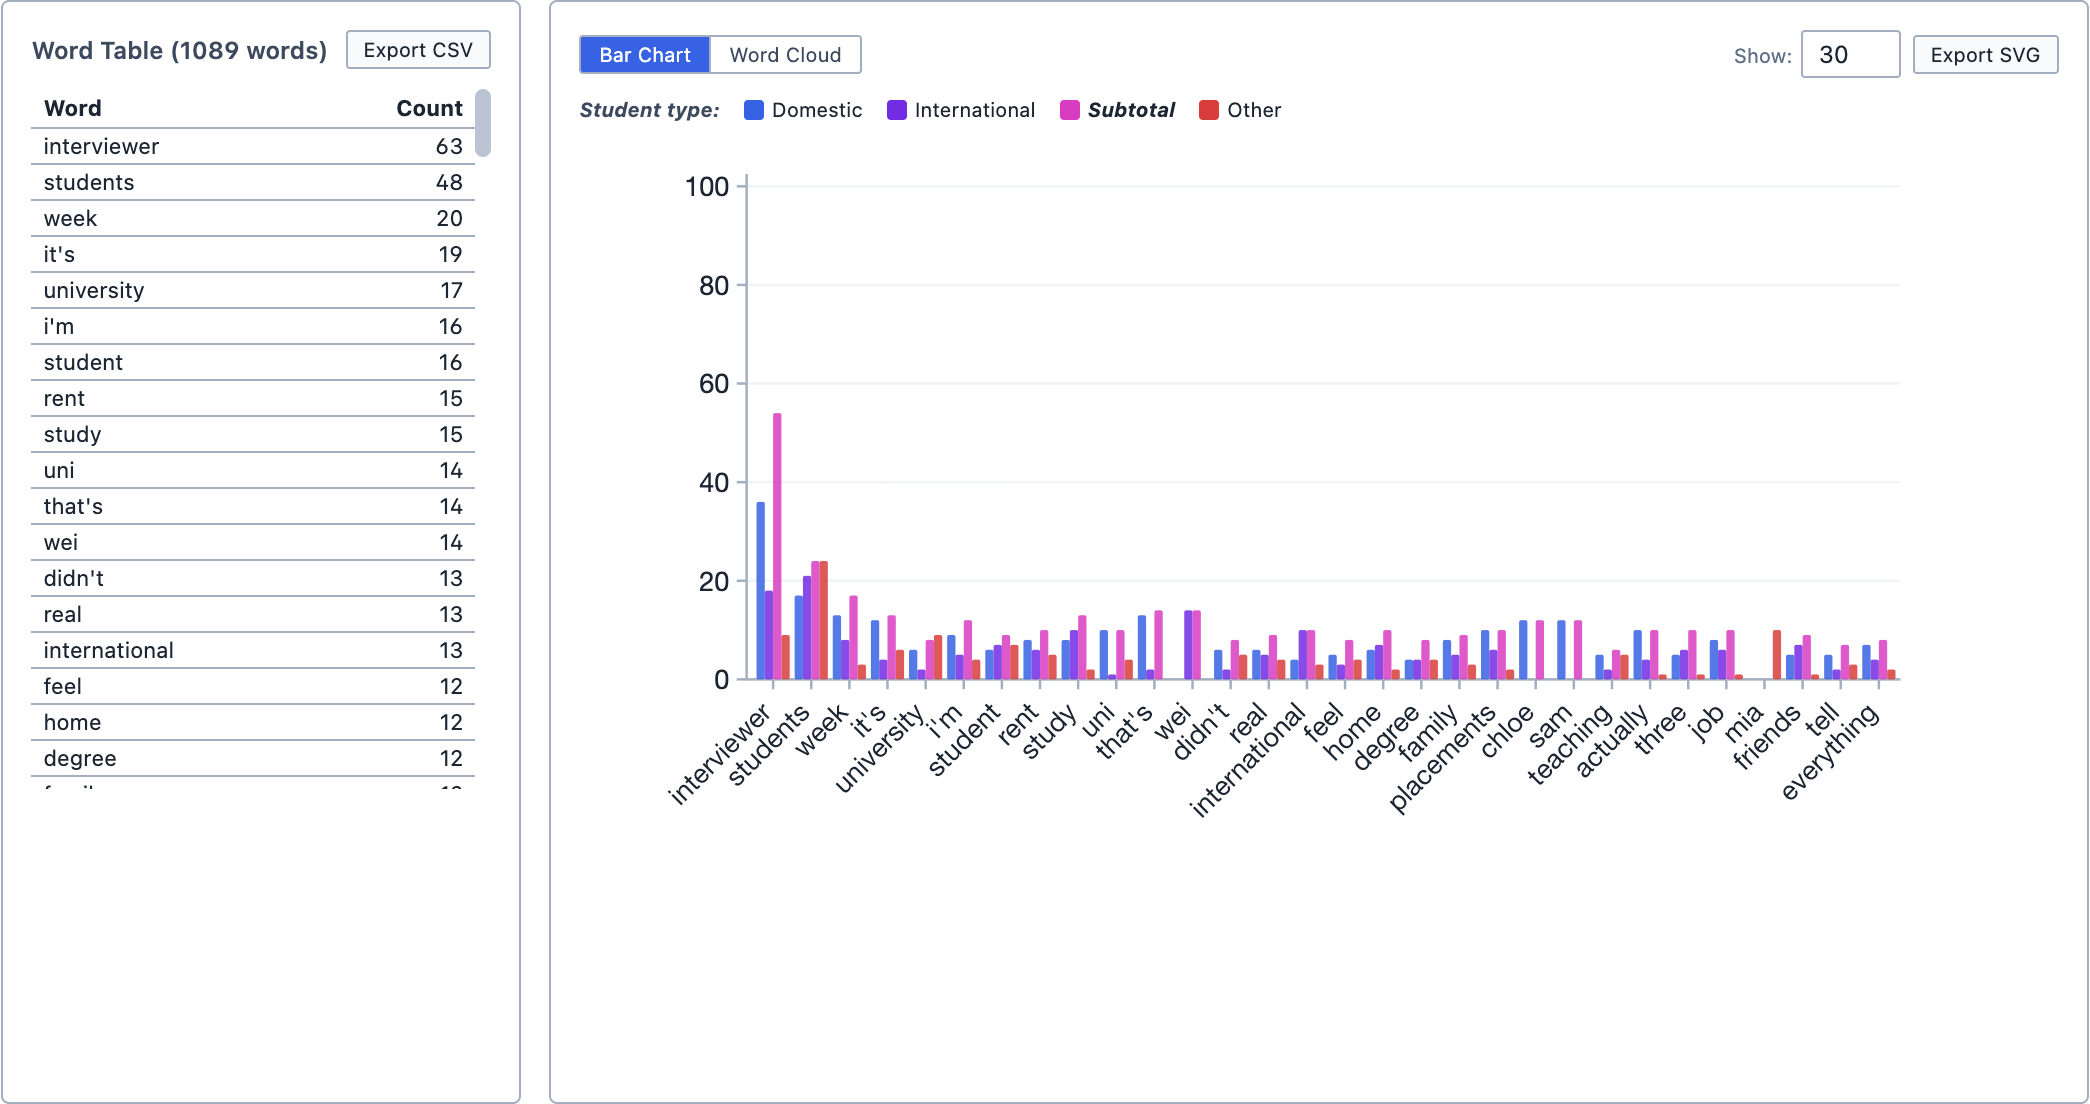
Task: Toggle the Other legend swatch
Action: [x=1209, y=110]
